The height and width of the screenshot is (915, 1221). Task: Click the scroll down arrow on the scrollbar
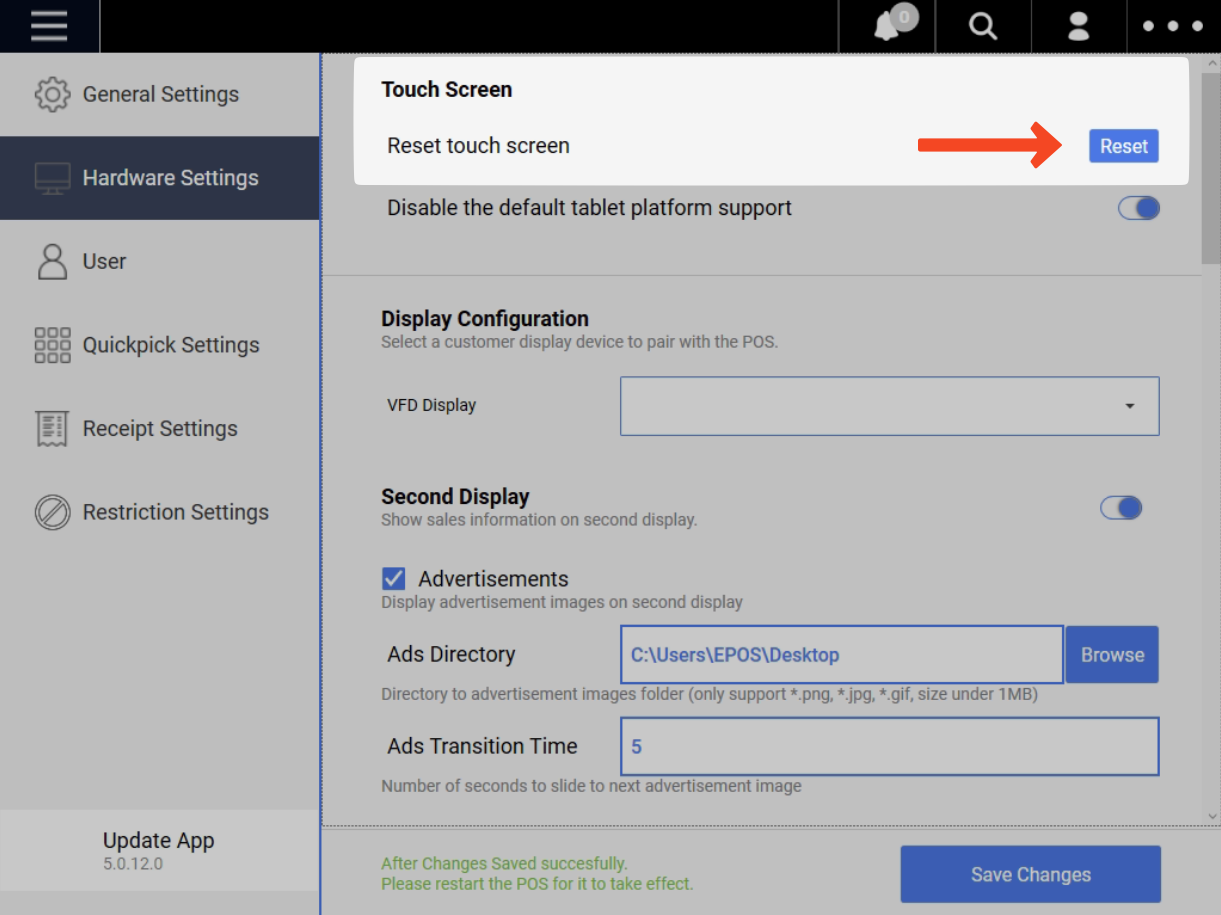1213,817
